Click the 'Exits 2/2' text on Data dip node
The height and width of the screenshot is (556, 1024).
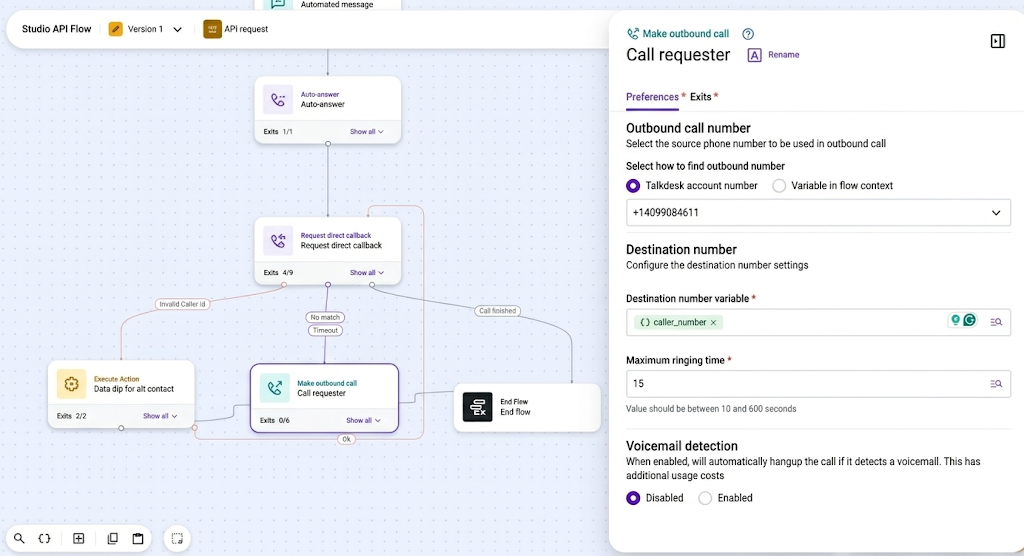coord(71,416)
